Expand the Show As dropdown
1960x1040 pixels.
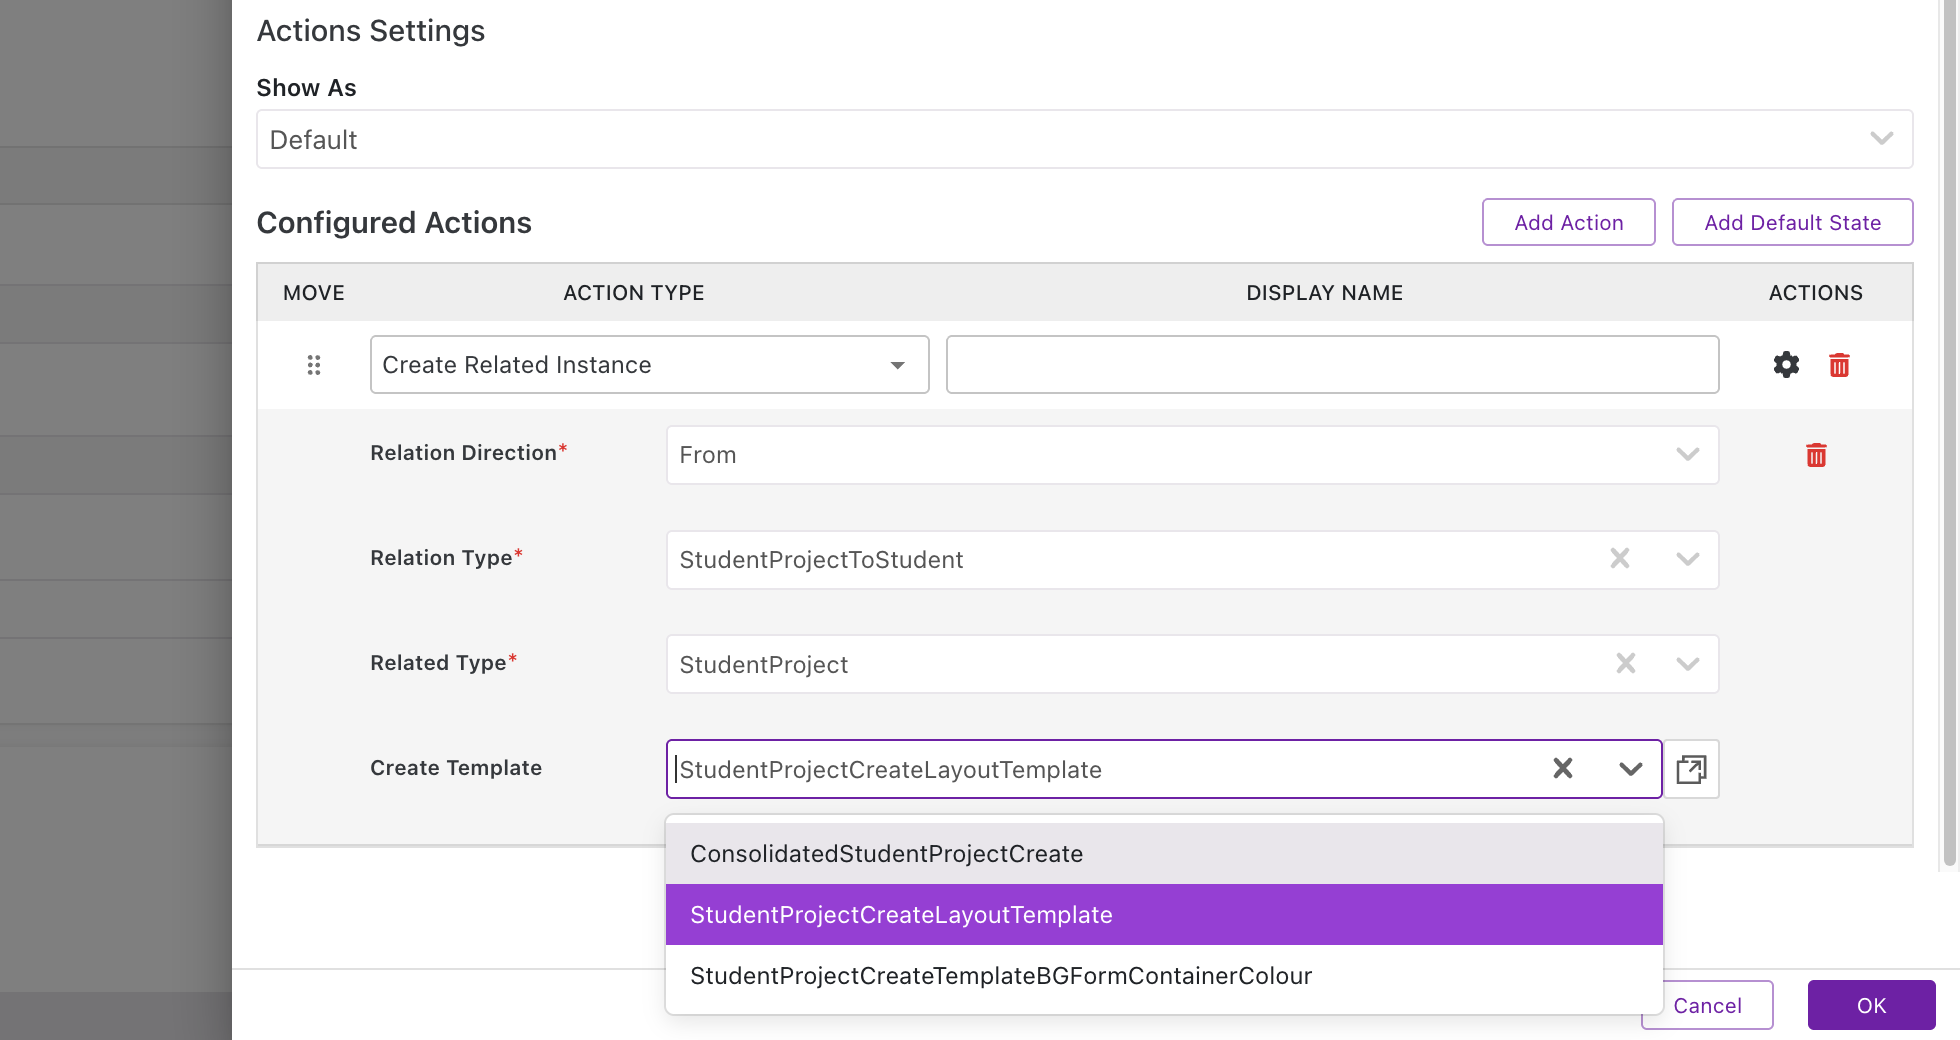(1882, 139)
